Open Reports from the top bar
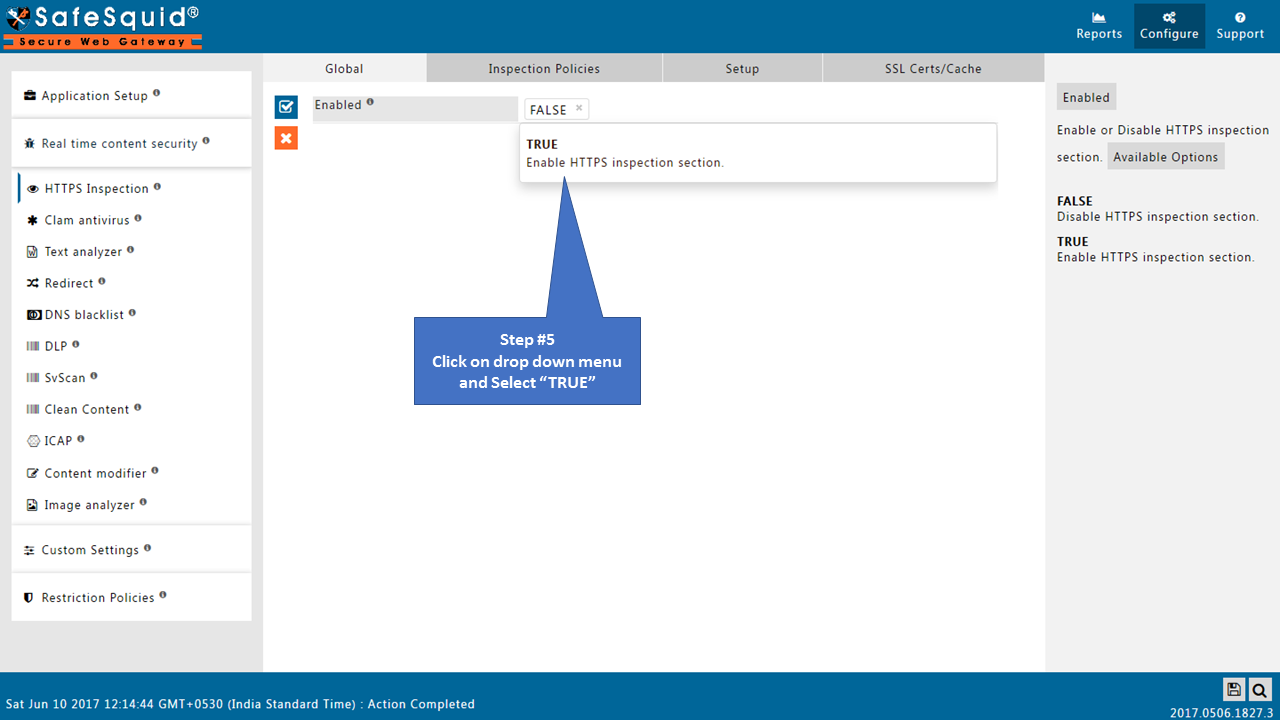This screenshot has width=1280, height=720. [1099, 26]
